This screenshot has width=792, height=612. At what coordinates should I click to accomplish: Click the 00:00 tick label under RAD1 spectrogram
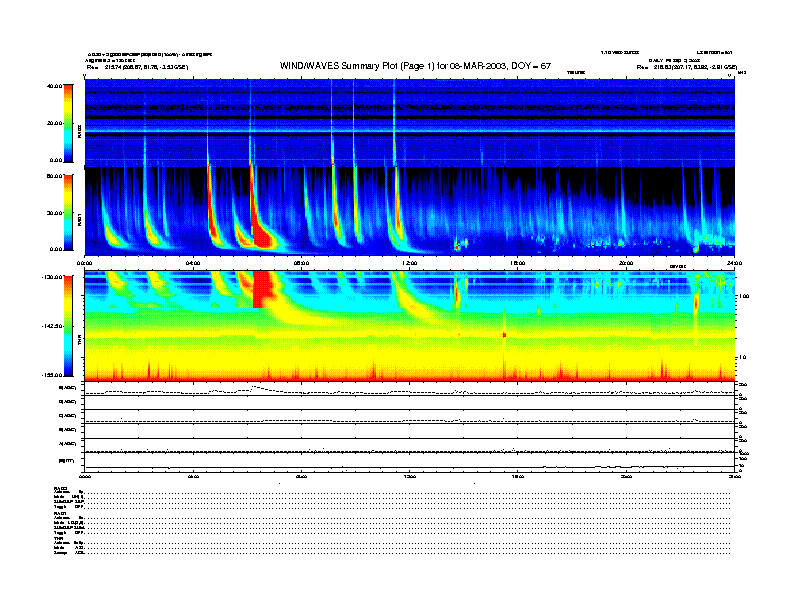[x=84, y=263]
